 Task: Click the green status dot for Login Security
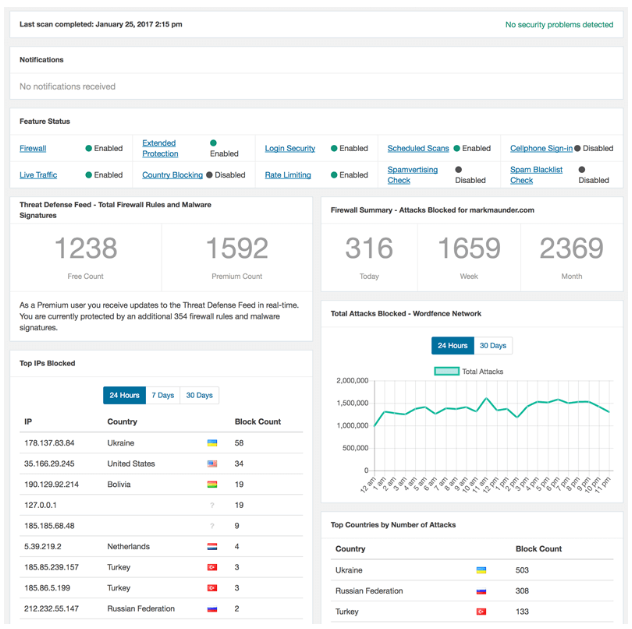334,148
